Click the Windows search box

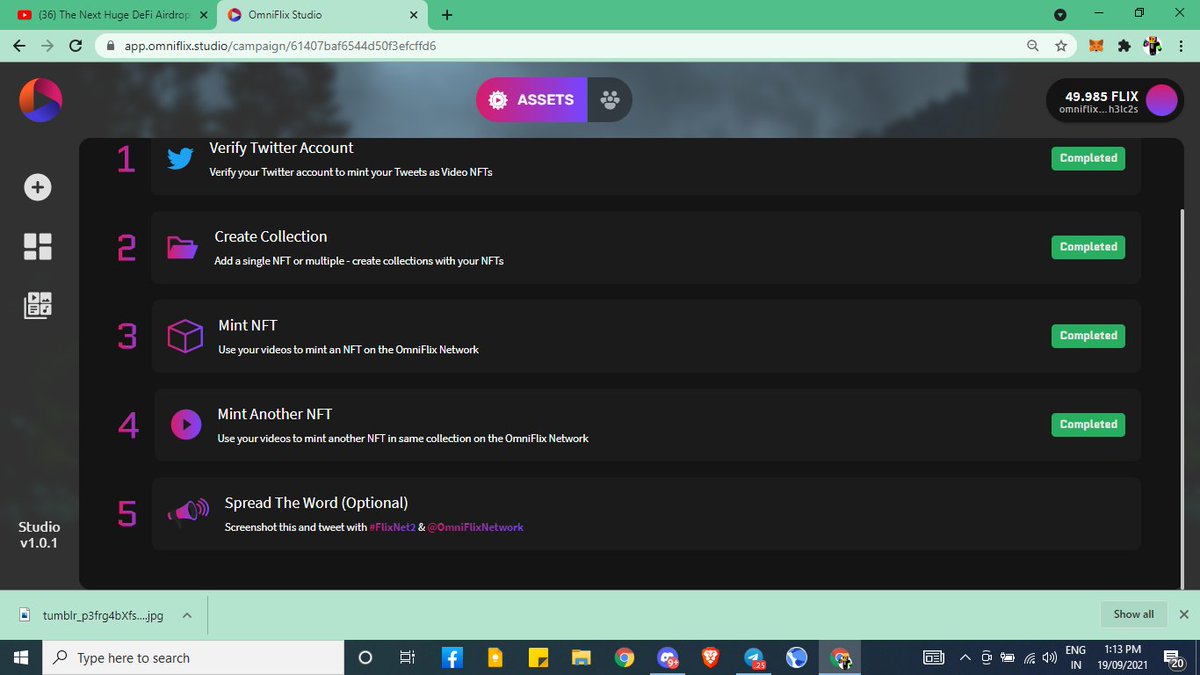[x=191, y=657]
